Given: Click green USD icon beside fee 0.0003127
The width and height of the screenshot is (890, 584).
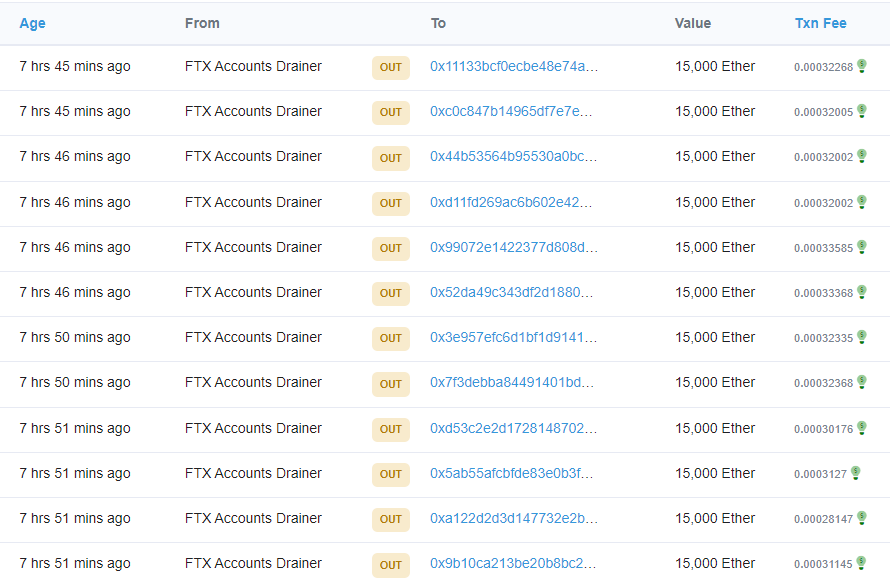Looking at the screenshot, I should pyautogui.click(x=858, y=474).
